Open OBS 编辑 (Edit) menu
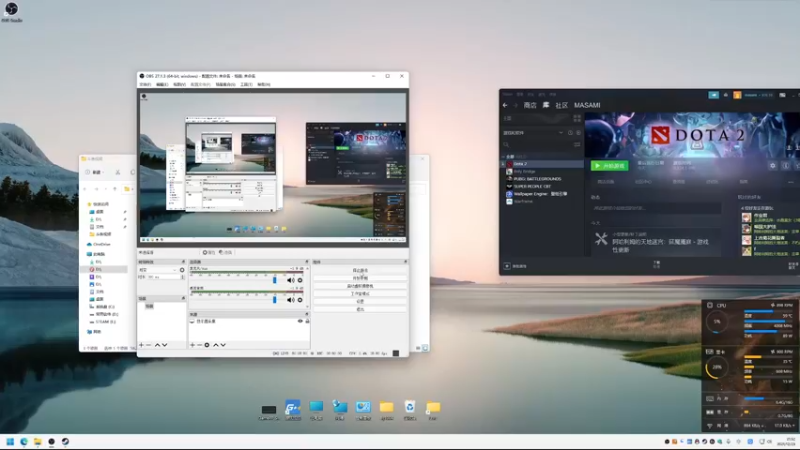This screenshot has width=800, height=450. 162,85
